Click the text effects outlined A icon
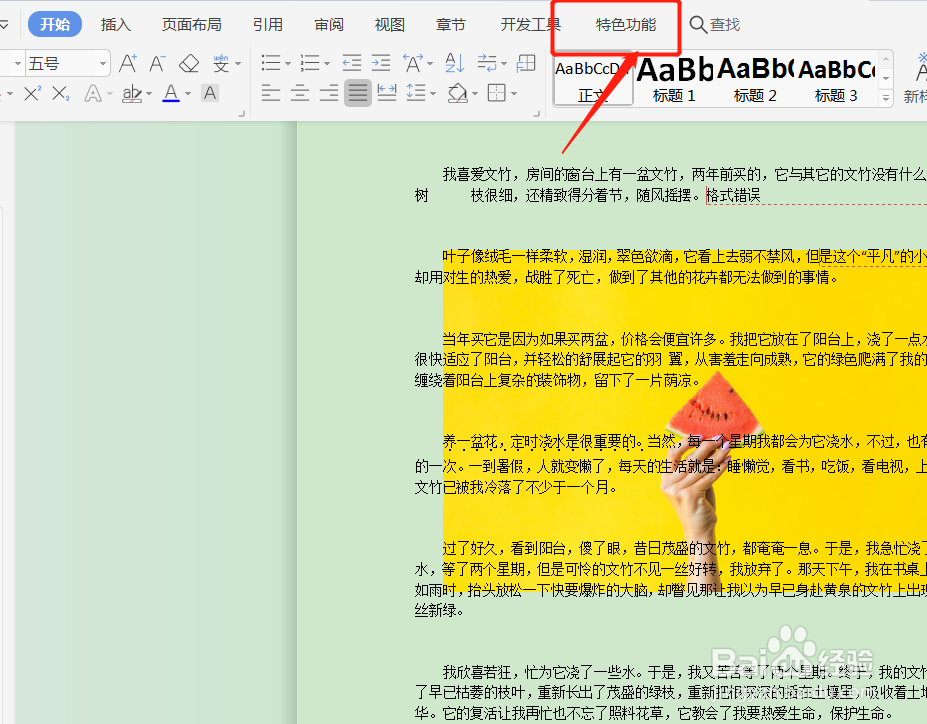 (x=92, y=93)
